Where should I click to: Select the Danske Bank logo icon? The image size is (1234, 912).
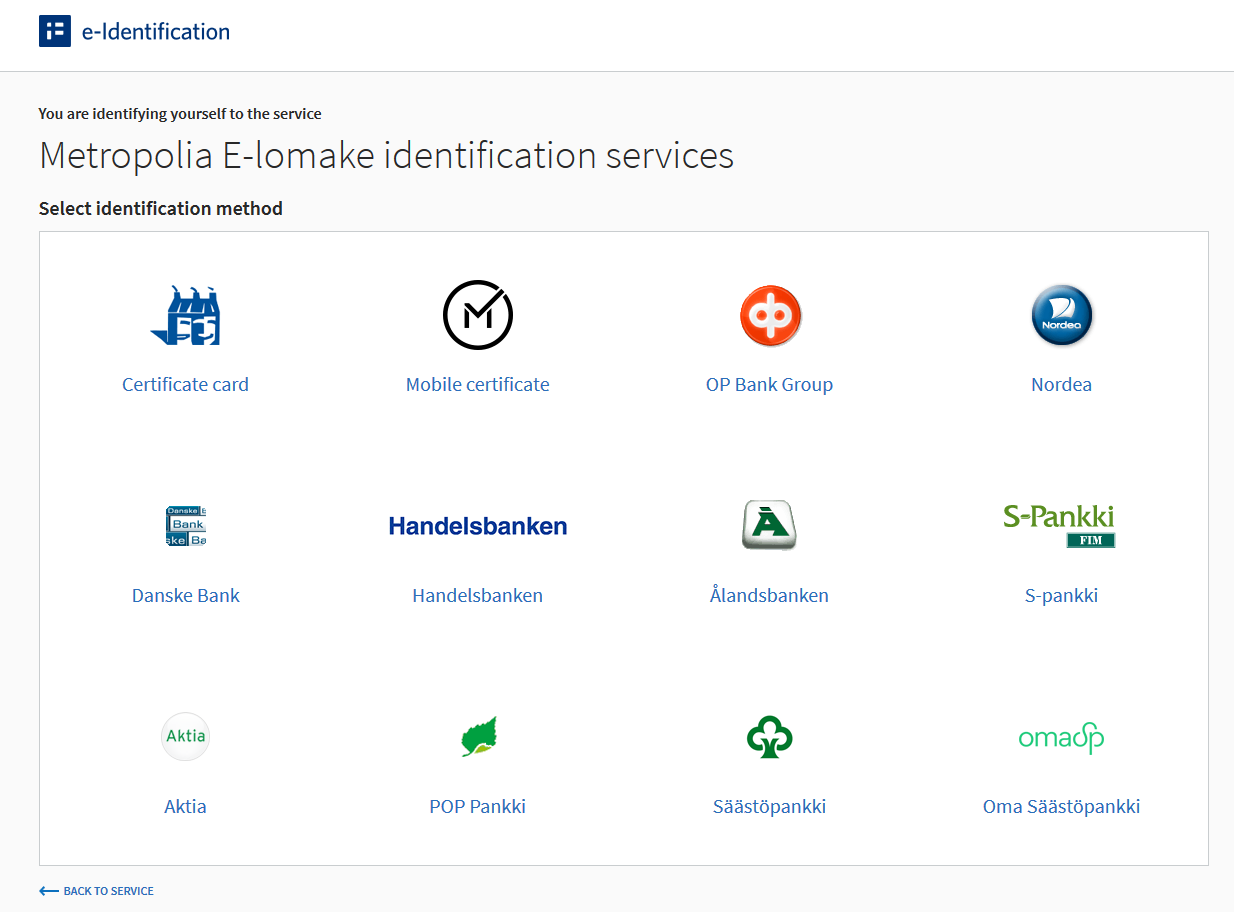[x=185, y=526]
